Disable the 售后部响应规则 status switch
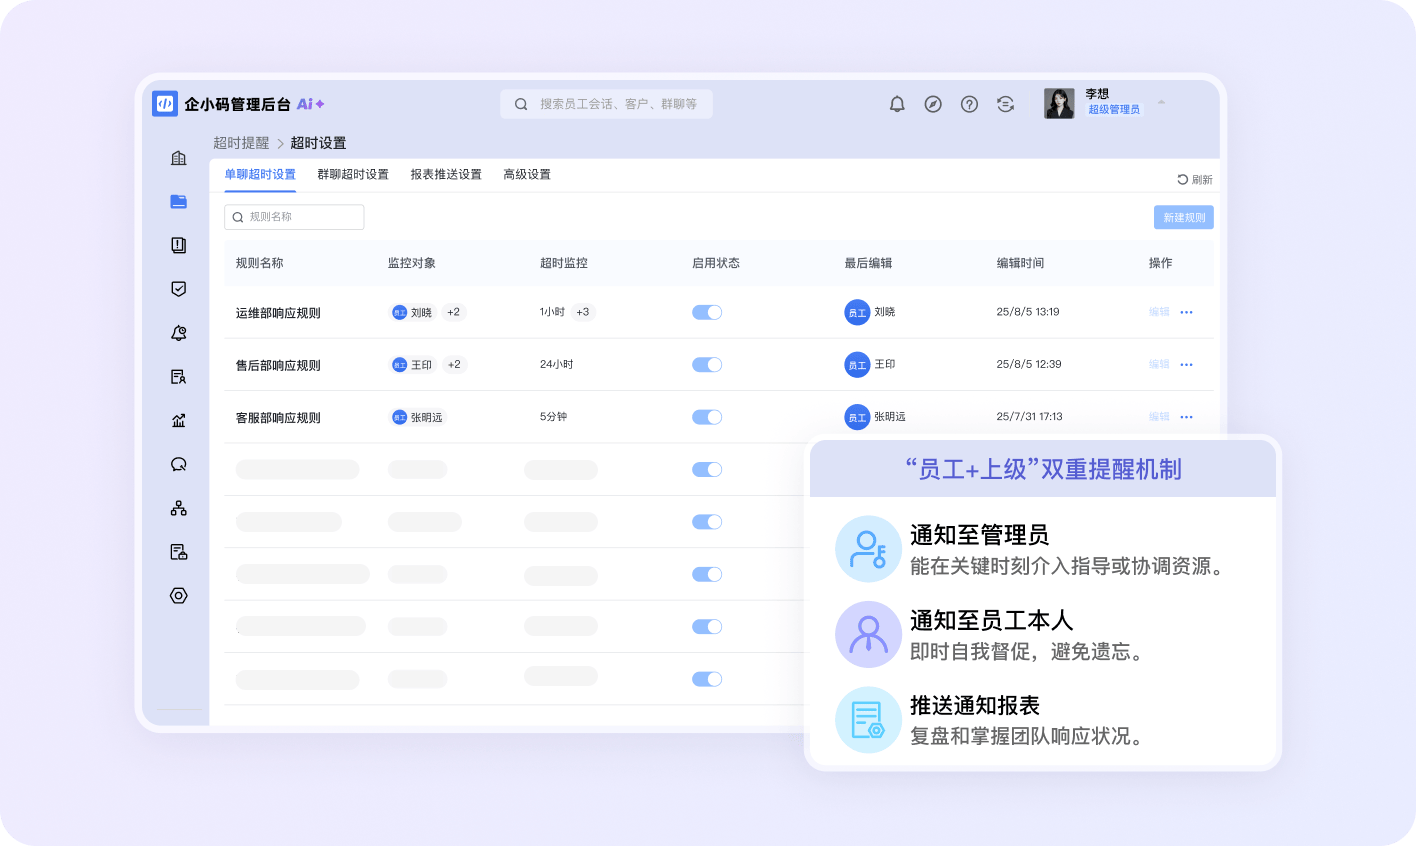1416x846 pixels. pyautogui.click(x=707, y=365)
